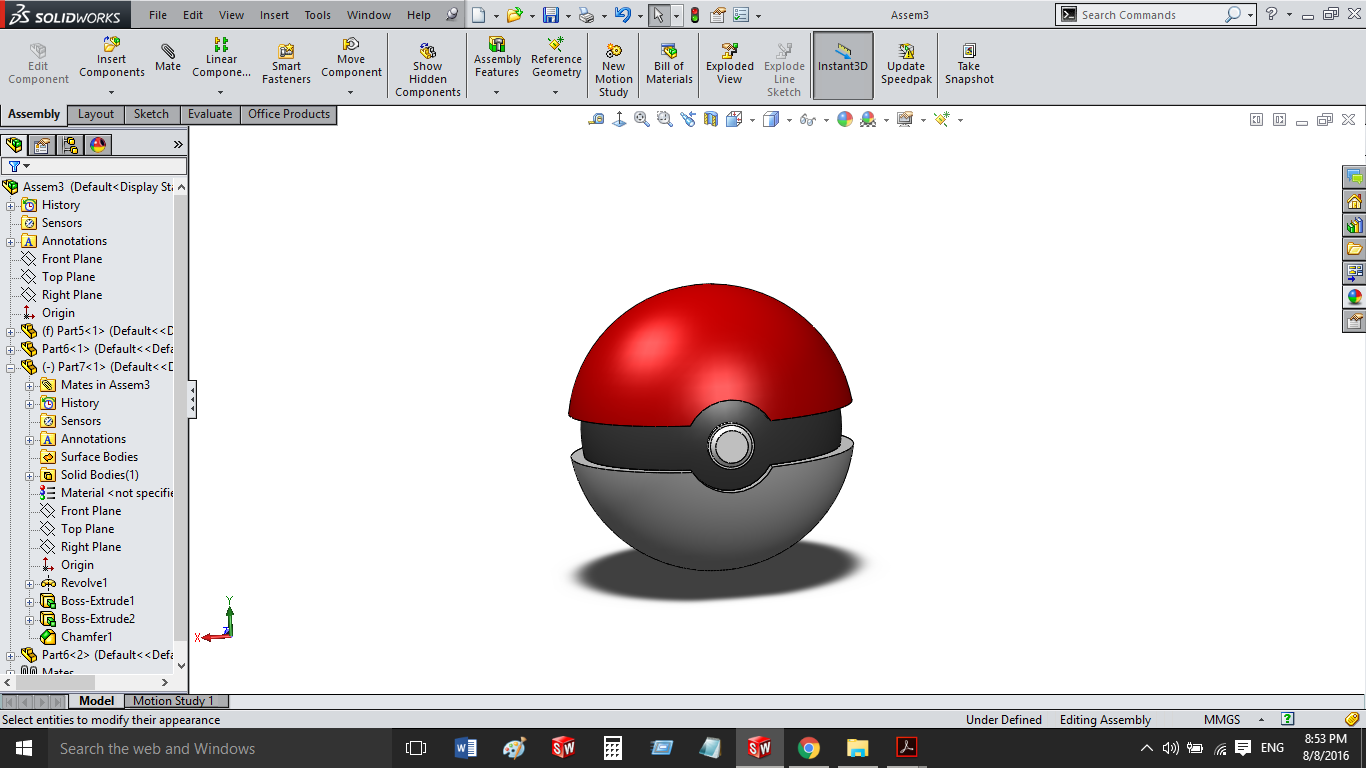
Task: Open Bill of Materials tool
Action: pos(669,65)
